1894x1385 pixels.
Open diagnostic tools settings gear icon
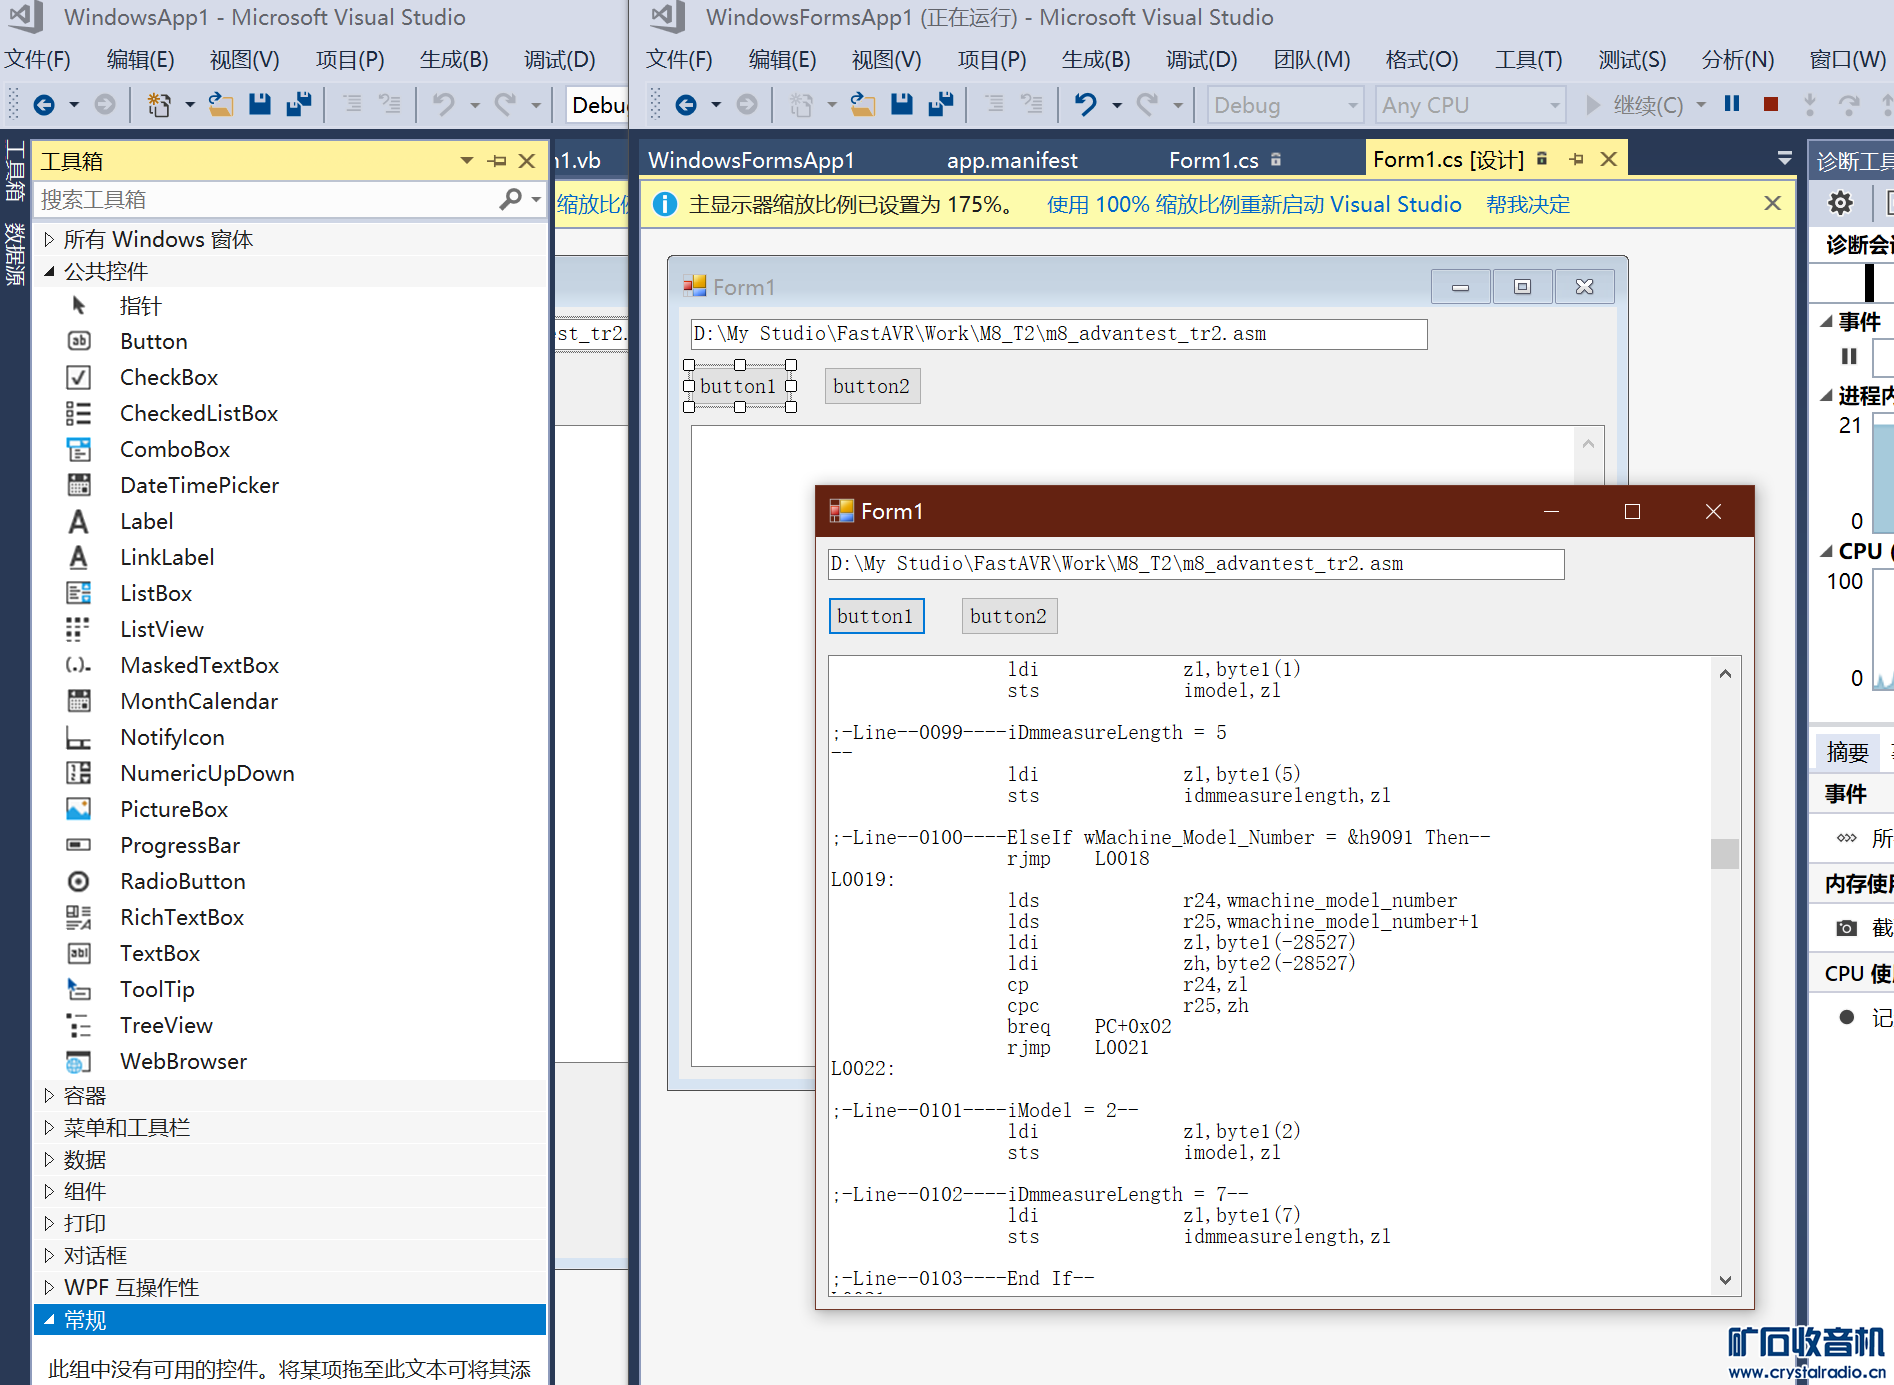point(1840,204)
